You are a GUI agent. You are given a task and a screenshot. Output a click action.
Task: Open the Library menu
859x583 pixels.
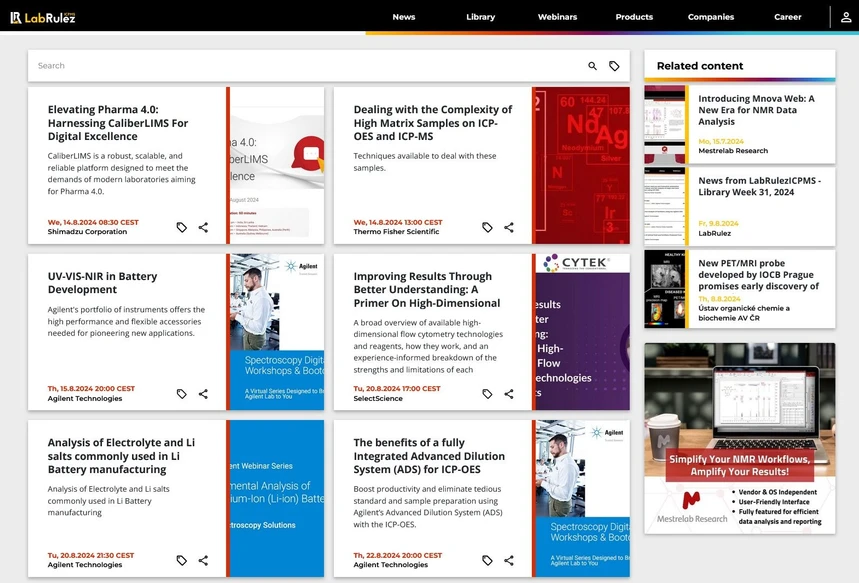coord(480,17)
